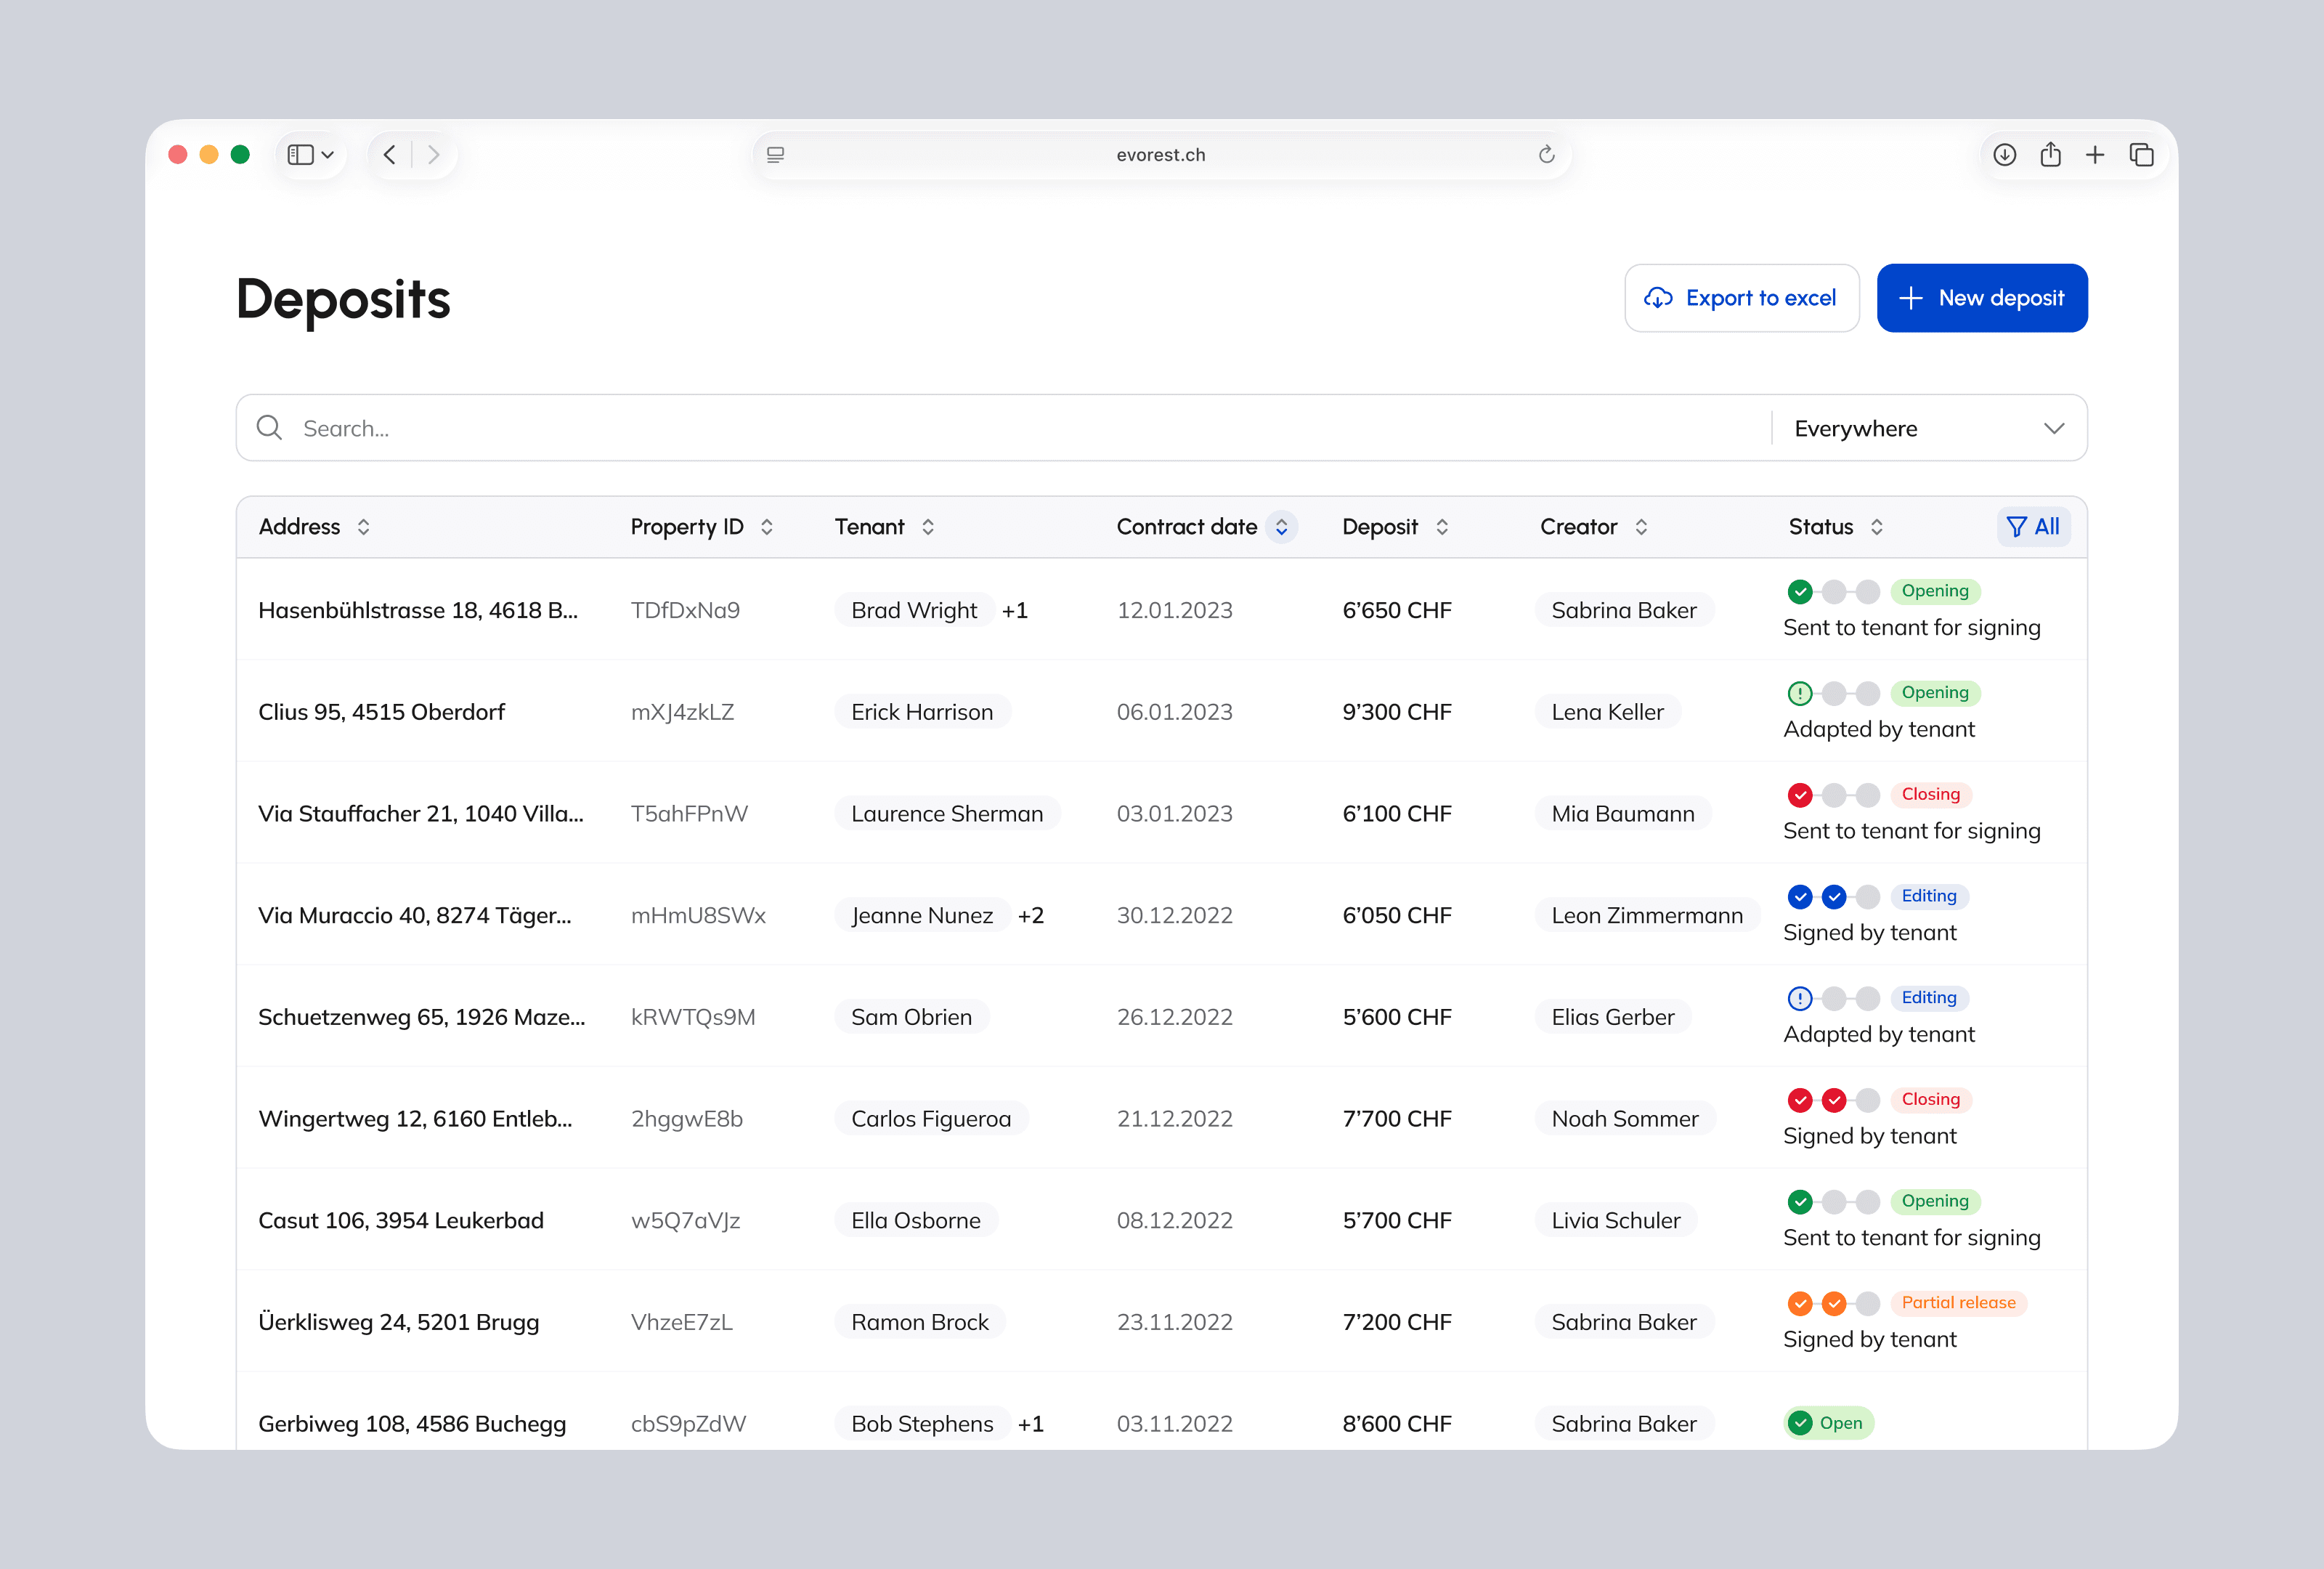This screenshot has width=2324, height=1569.
Task: Reload the evorest.ch page
Action: click(x=1546, y=154)
